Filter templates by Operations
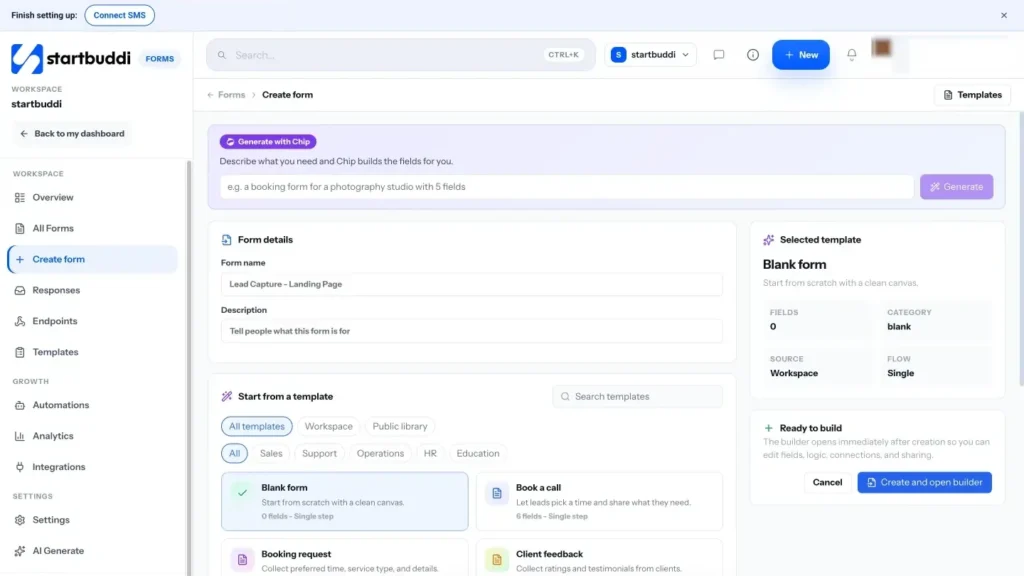Screen dimensions: 1024x576 coord(380,453)
